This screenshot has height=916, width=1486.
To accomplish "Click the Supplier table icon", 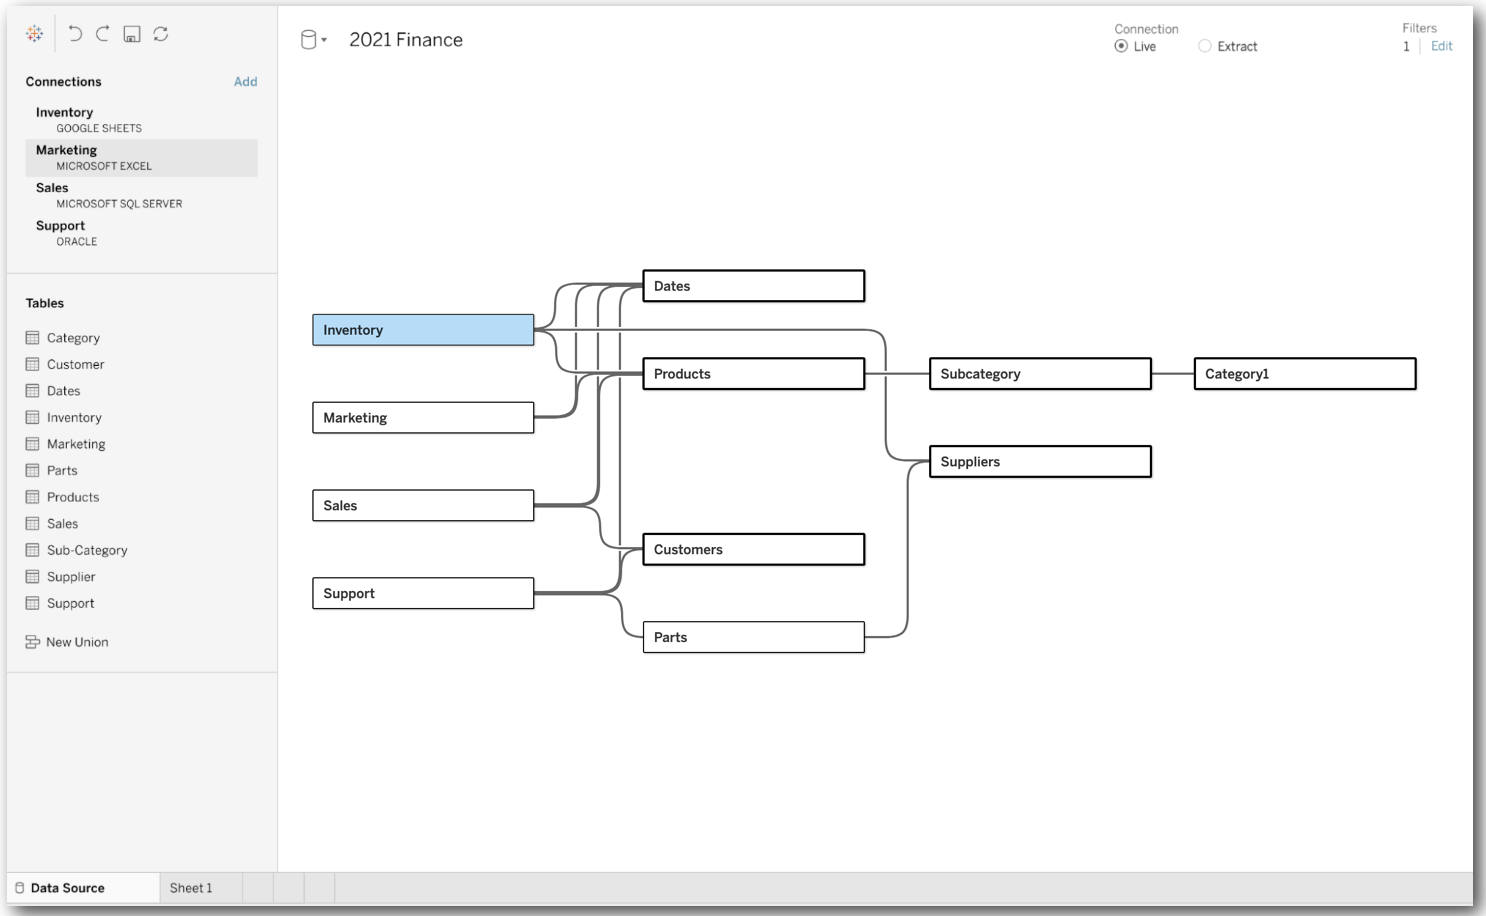I will click(x=32, y=577).
